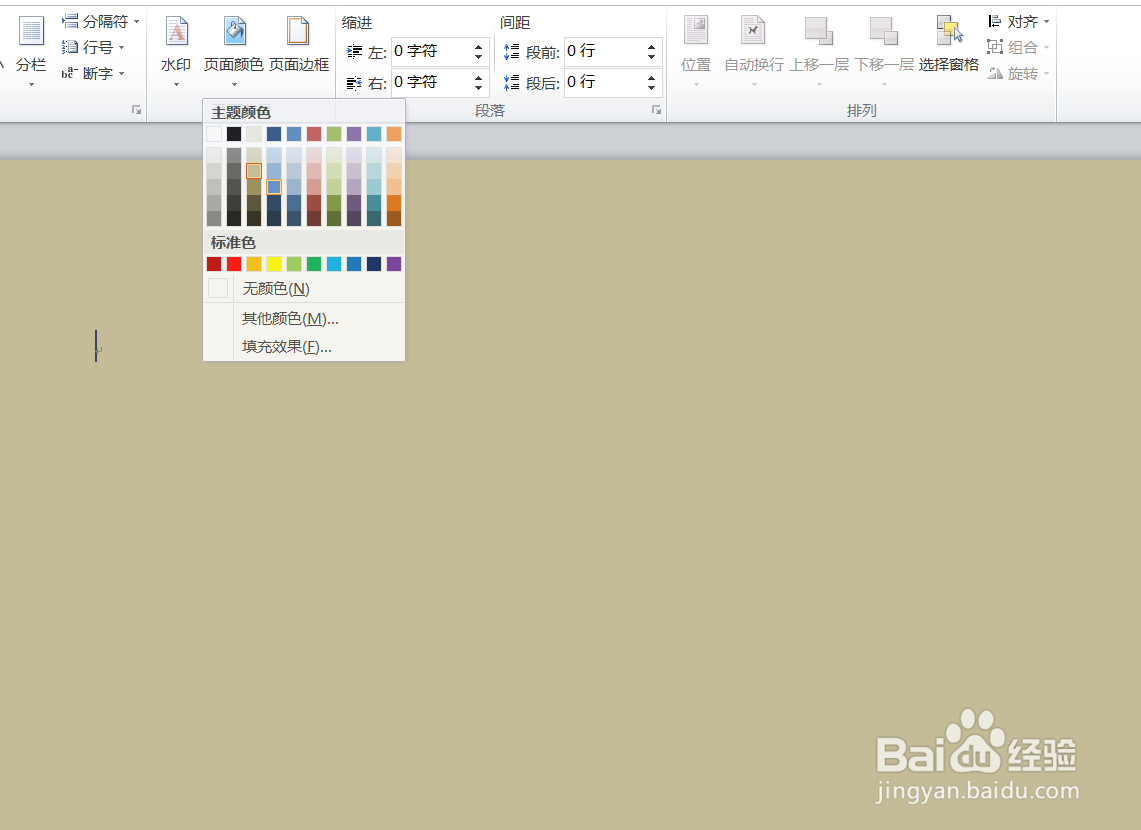Select No Color (无颜色) option
This screenshot has height=830, width=1141.
(x=304, y=289)
